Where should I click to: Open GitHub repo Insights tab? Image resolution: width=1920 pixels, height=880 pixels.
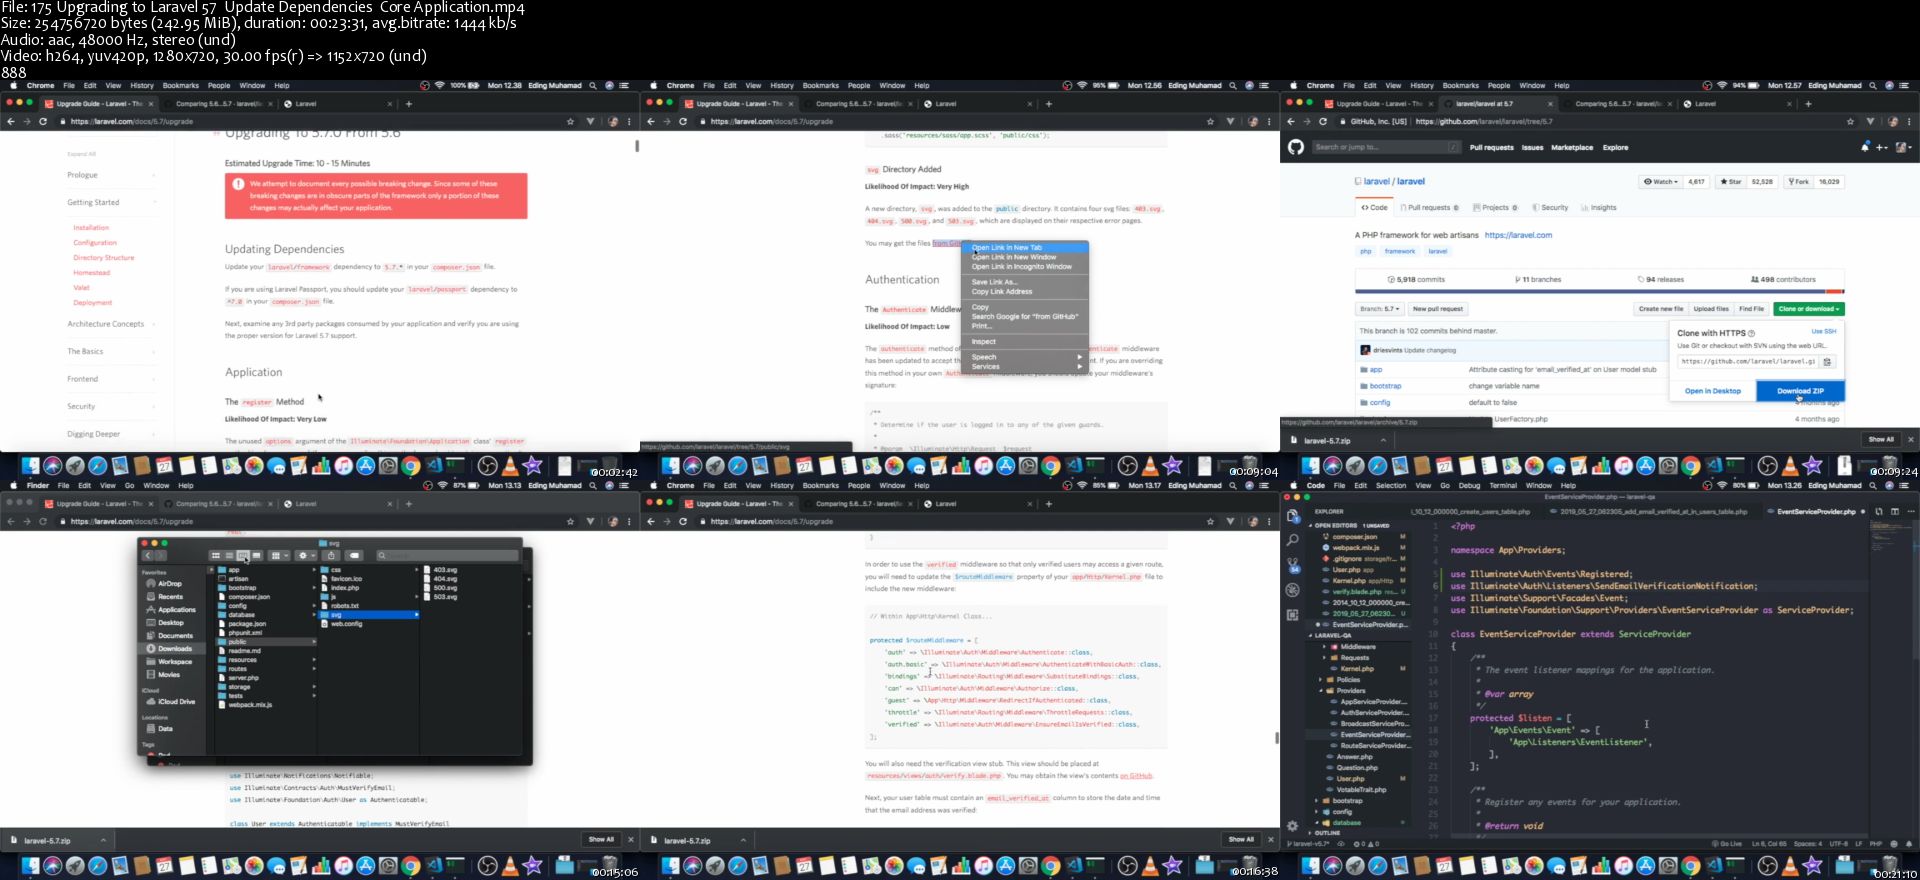point(1599,208)
